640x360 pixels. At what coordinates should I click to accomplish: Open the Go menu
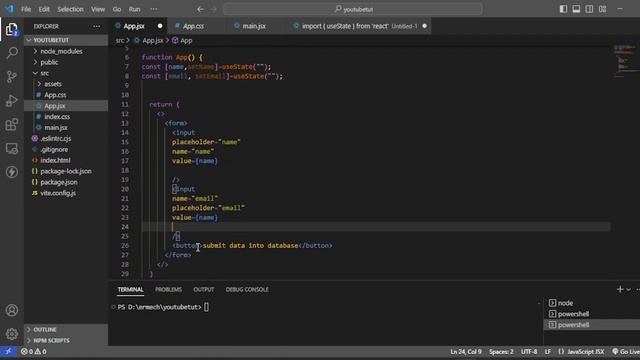117,9
